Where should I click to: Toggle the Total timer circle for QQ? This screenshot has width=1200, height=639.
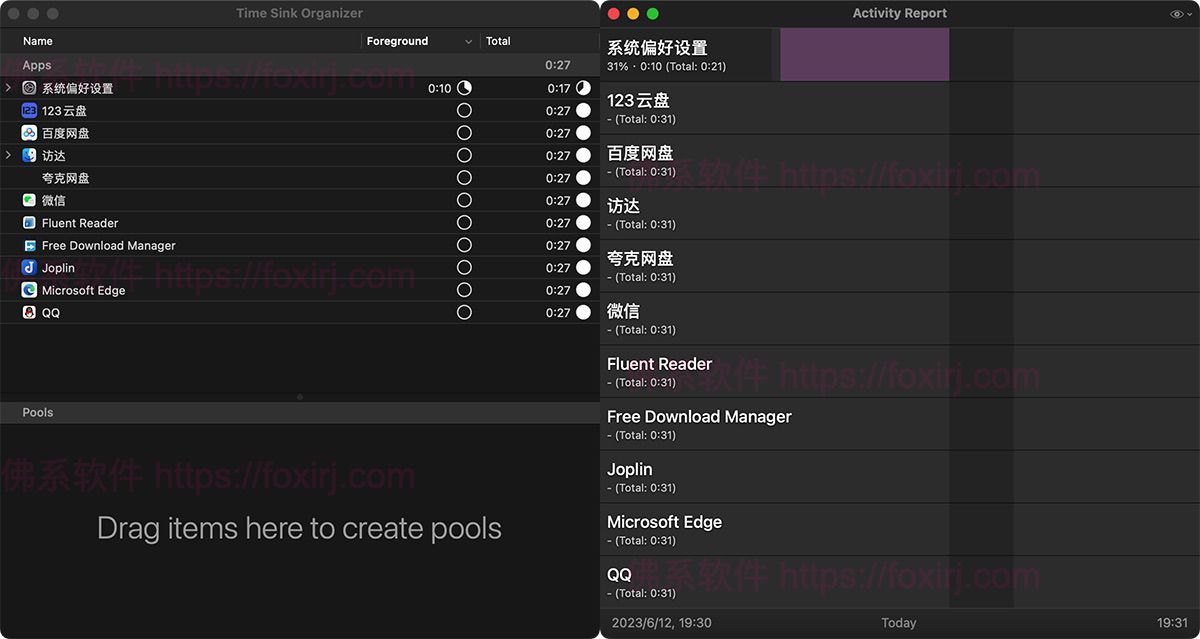[581, 312]
